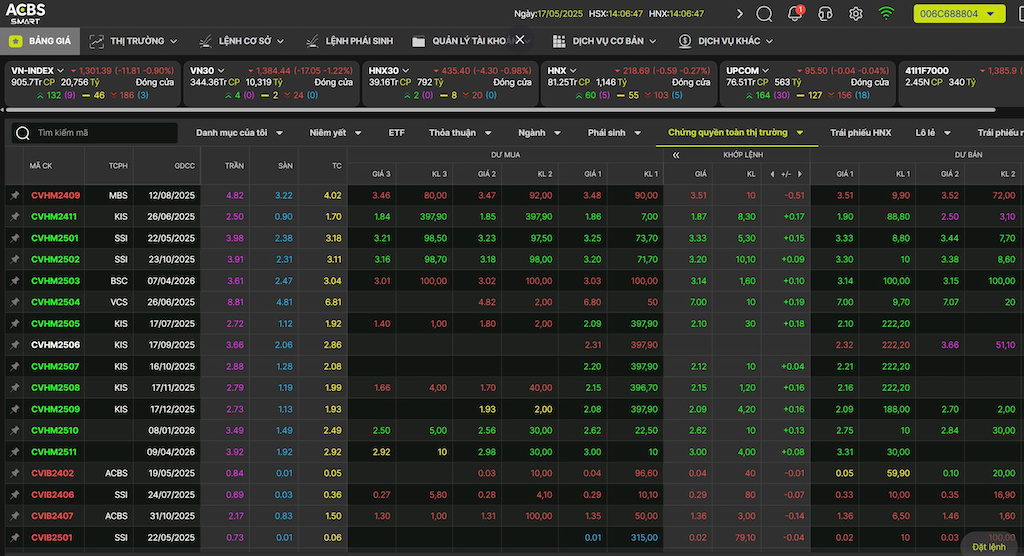Pin the CVHM2508 row

pyautogui.click(x=14, y=388)
